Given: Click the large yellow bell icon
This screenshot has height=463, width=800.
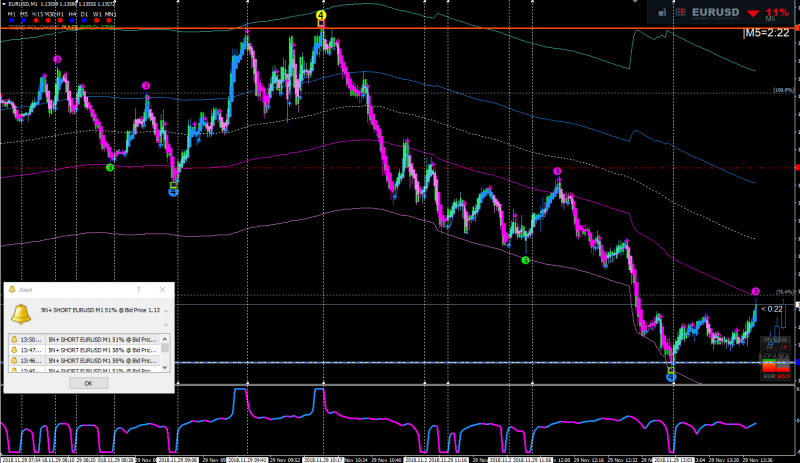Looking at the screenshot, I should 21,314.
